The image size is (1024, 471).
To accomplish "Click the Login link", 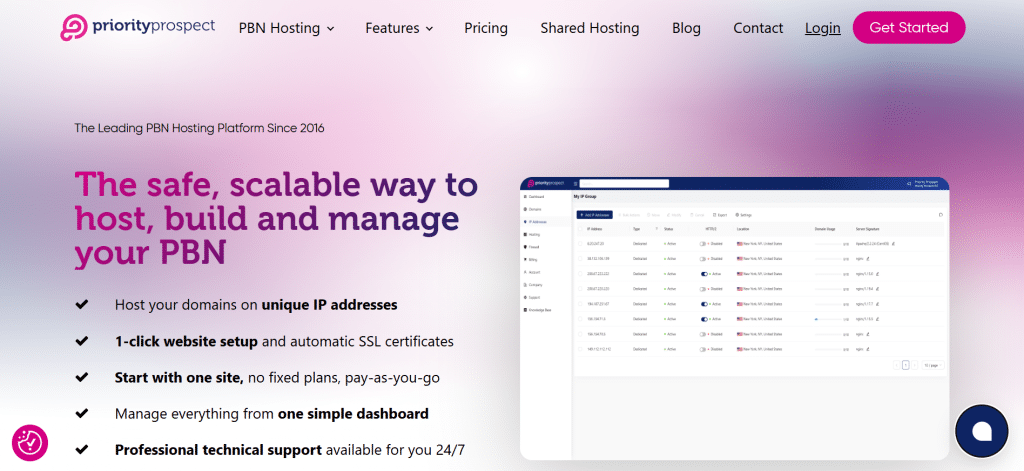I will [x=822, y=28].
